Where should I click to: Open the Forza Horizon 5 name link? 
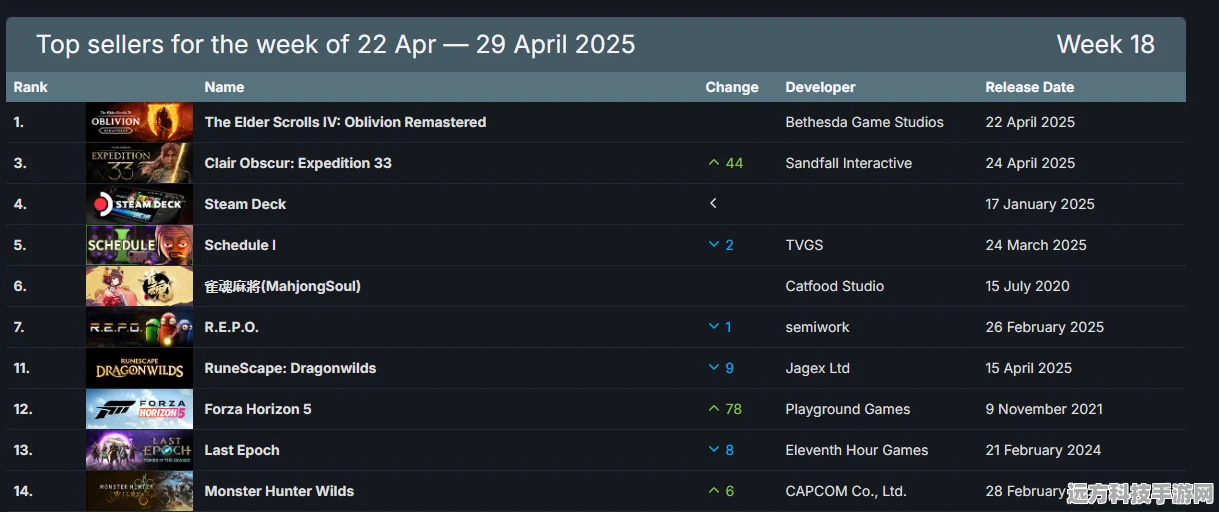coord(258,409)
